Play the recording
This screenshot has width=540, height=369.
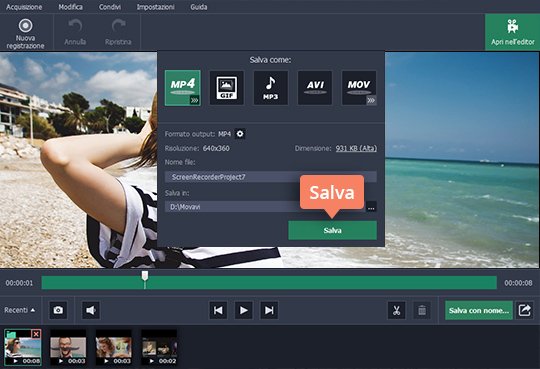coord(244,310)
